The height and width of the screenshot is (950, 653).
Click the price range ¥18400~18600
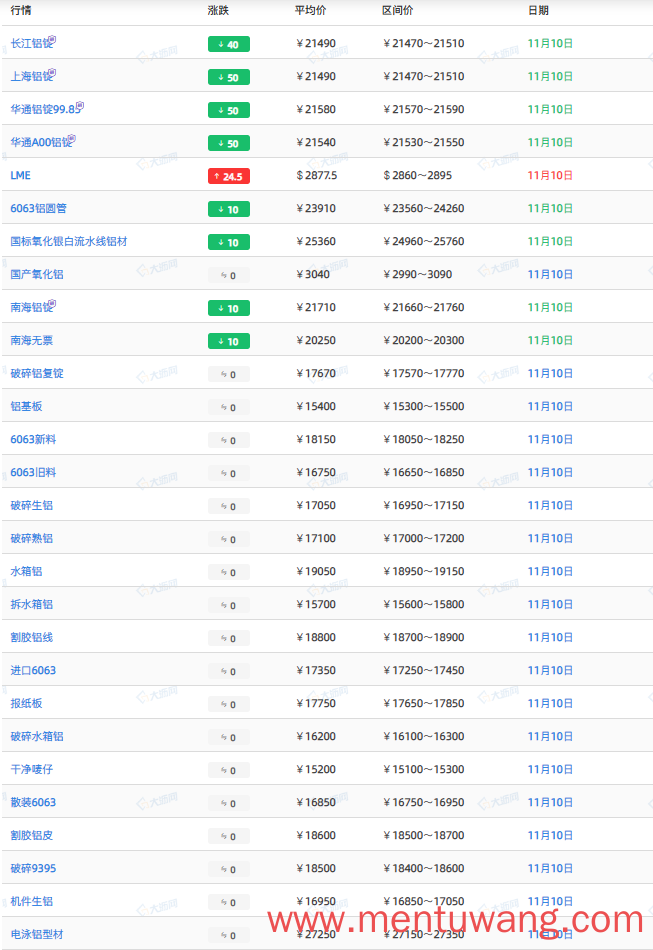pyautogui.click(x=424, y=868)
